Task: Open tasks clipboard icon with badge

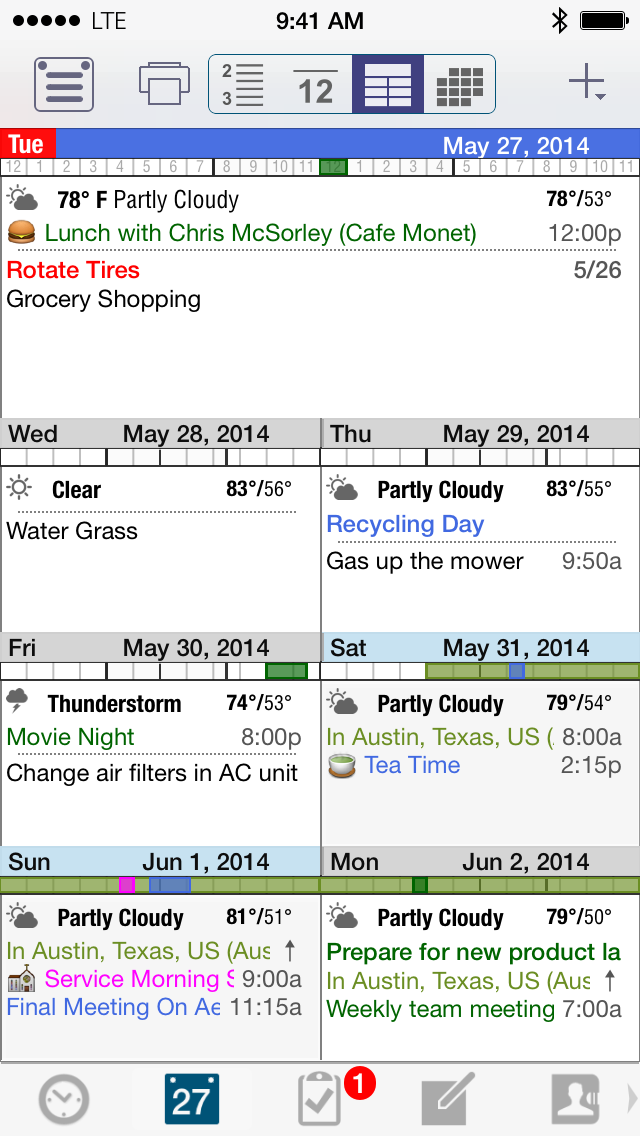Action: coord(322,1100)
